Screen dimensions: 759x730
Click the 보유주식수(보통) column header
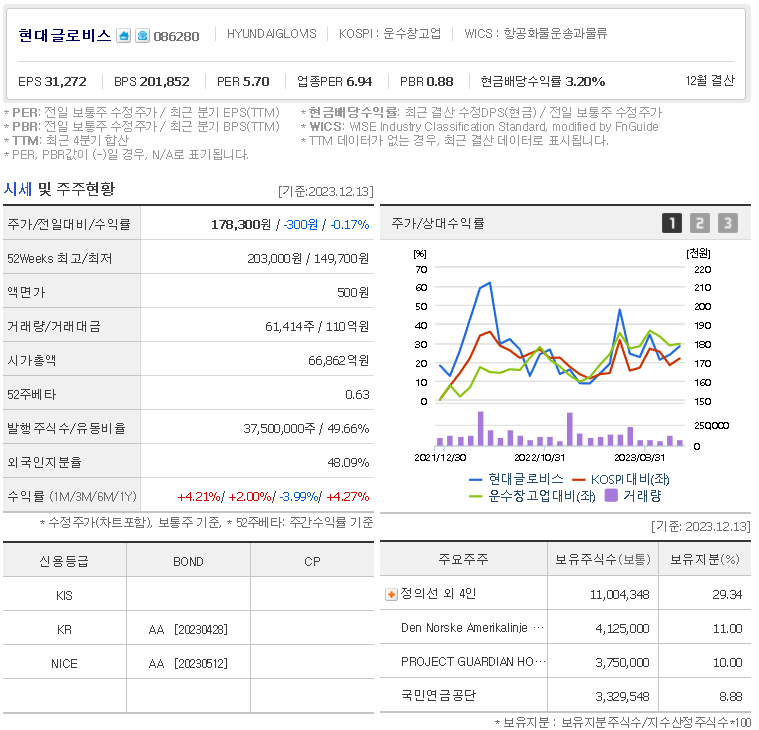pos(603,559)
